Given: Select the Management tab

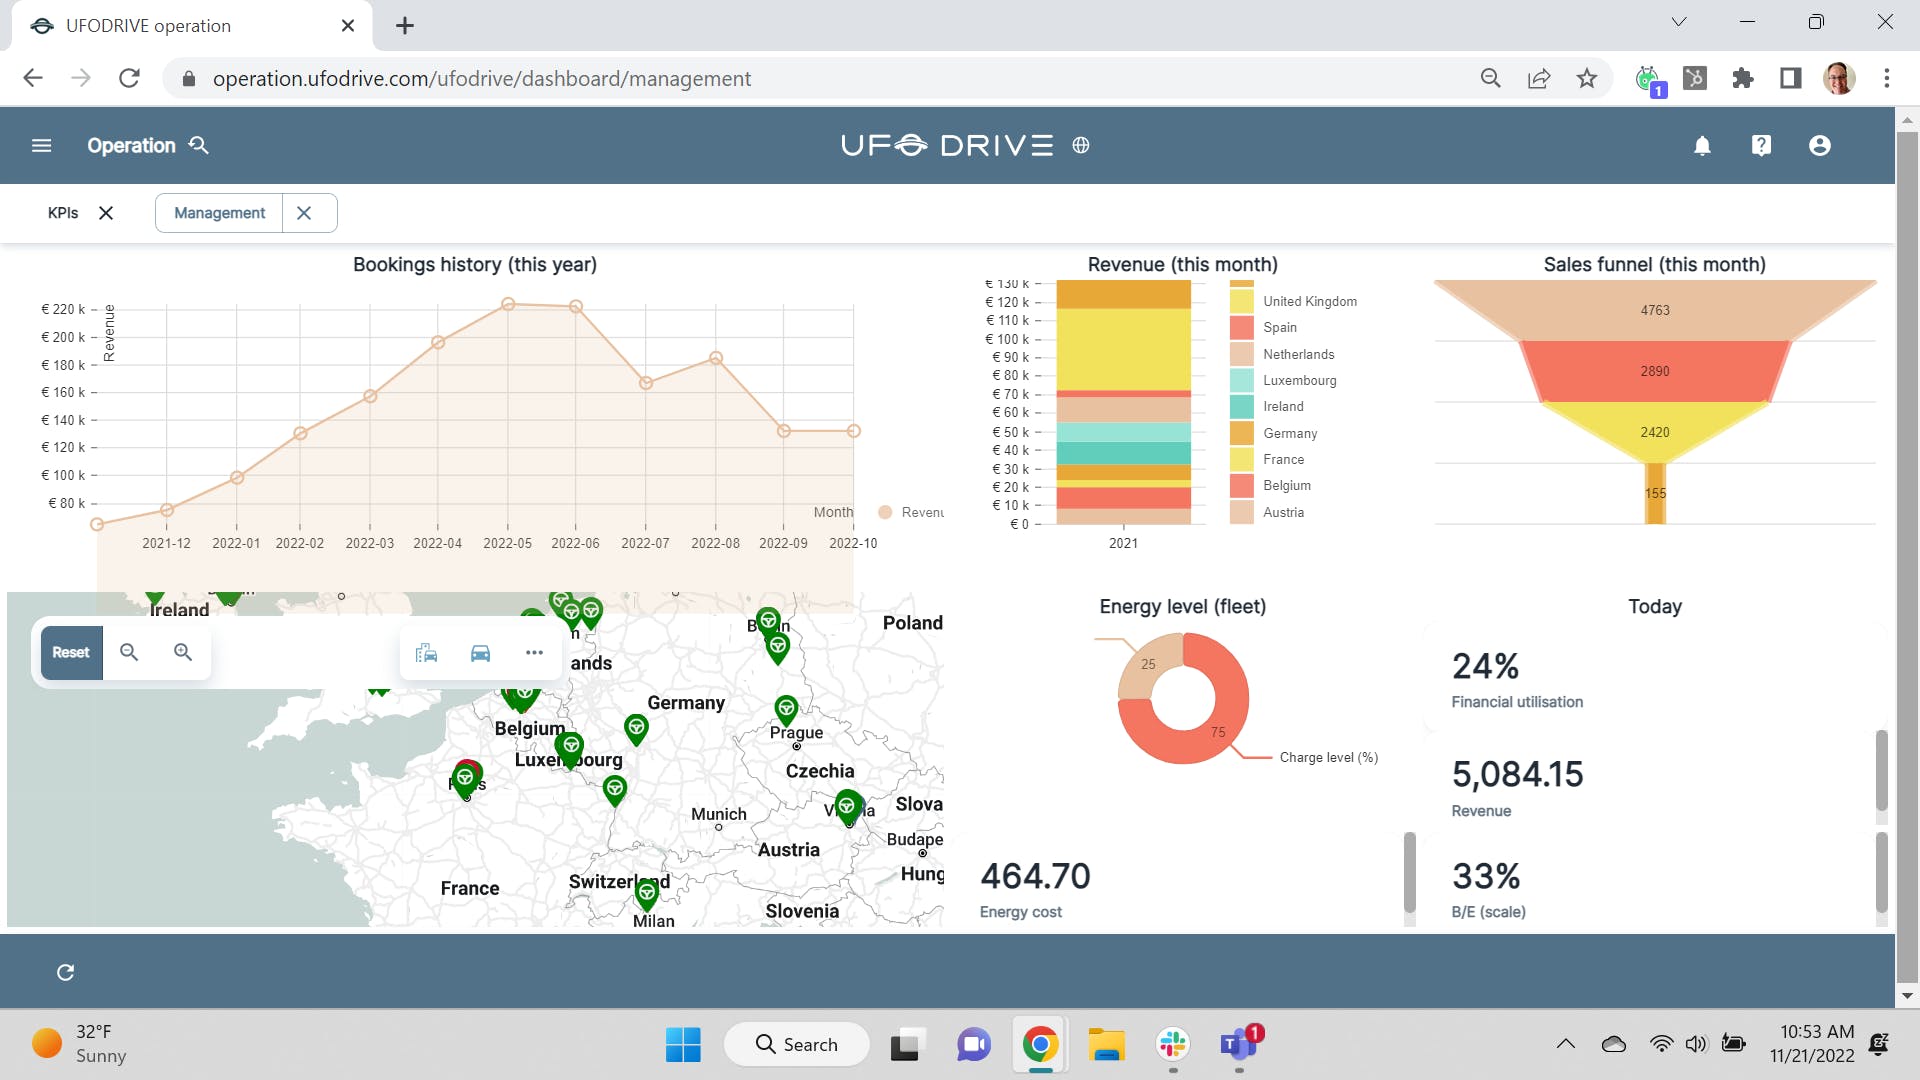Looking at the screenshot, I should 219,213.
